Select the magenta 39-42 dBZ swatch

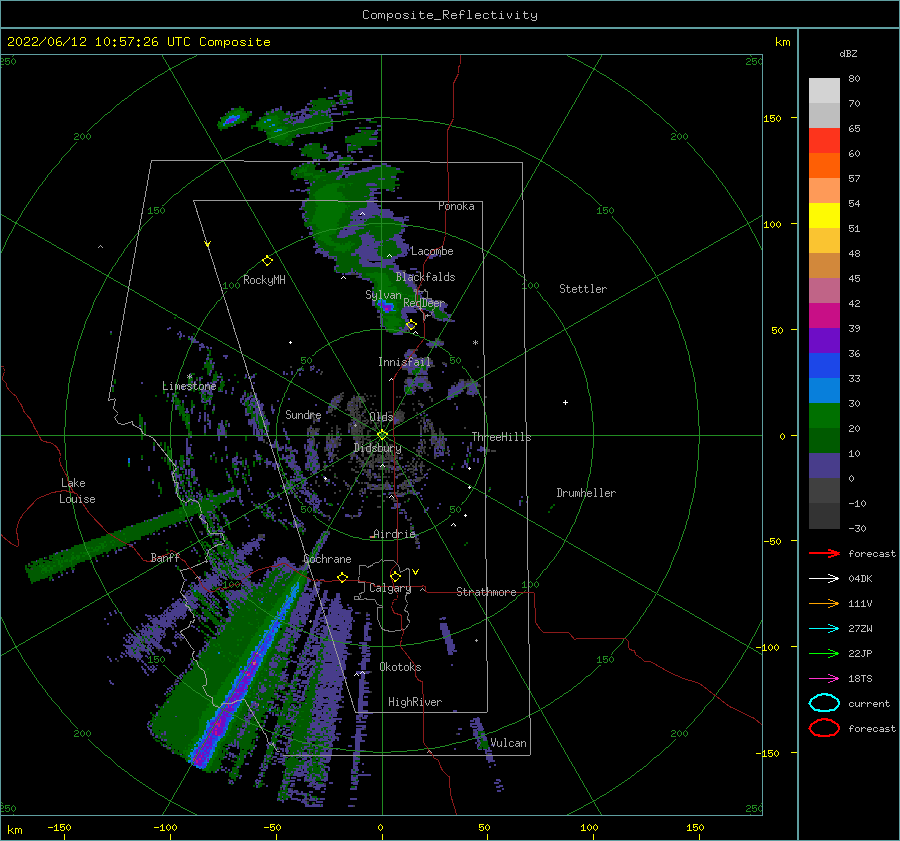pyautogui.click(x=824, y=316)
